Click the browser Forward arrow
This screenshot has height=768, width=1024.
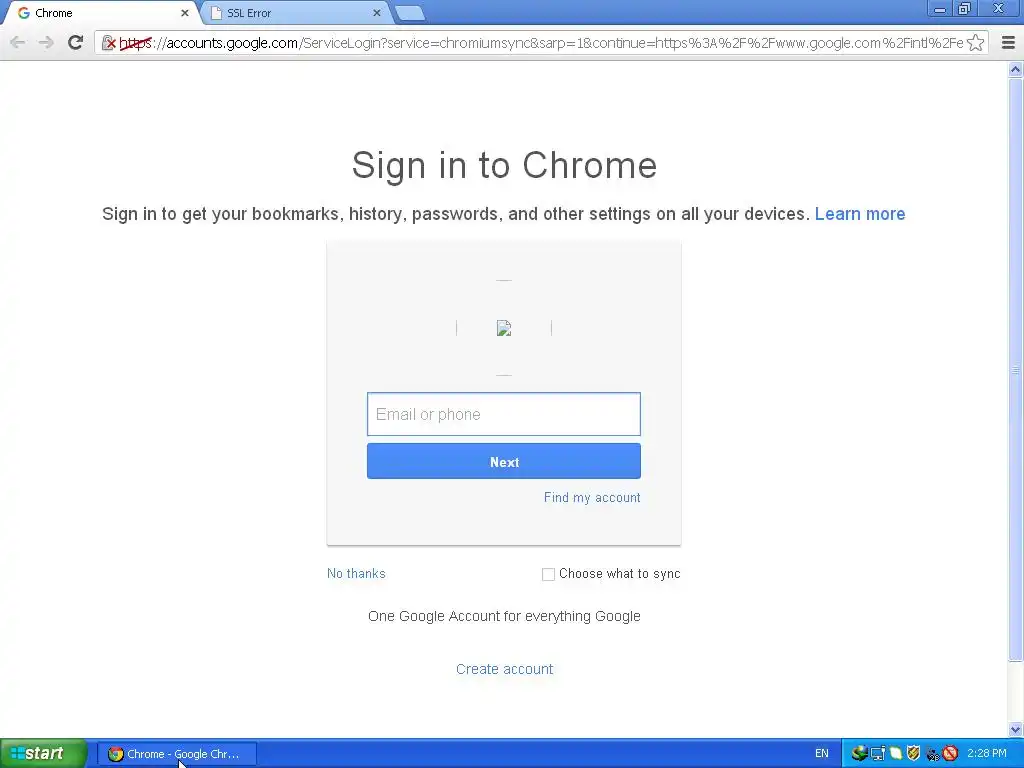click(x=46, y=43)
